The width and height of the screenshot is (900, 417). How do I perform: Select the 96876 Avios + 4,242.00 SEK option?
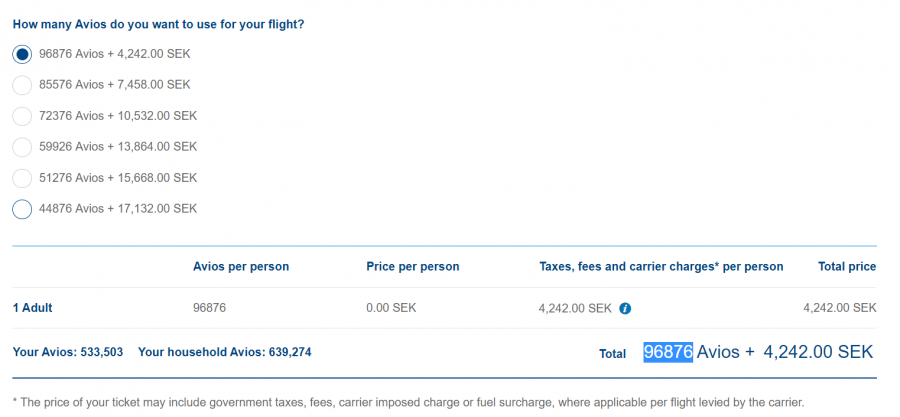coord(22,54)
